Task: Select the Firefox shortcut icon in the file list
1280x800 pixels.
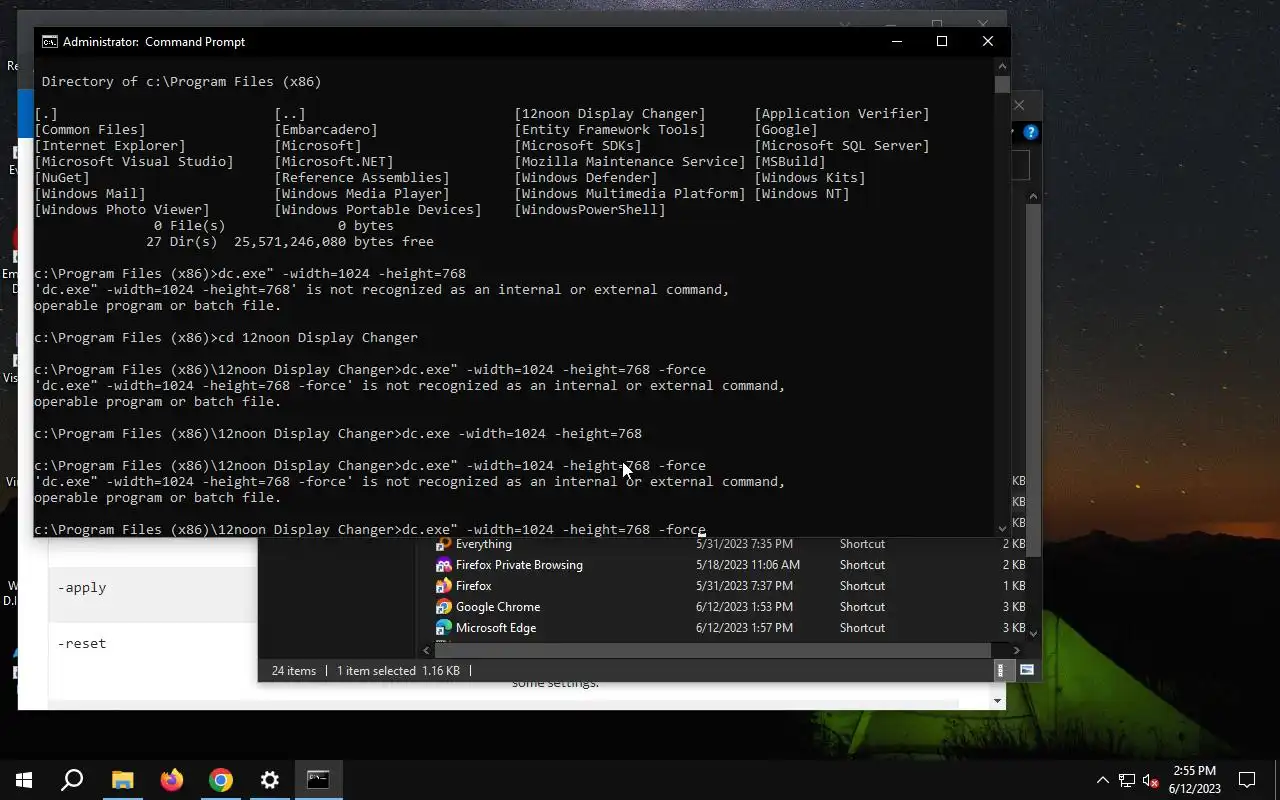Action: tap(444, 586)
